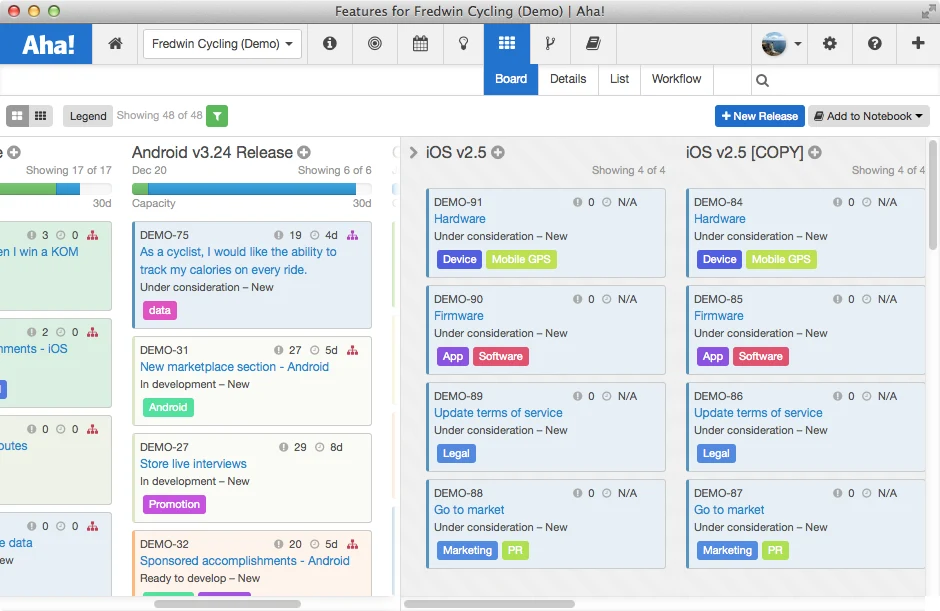Click clock icon on DEMO-88 card

click(607, 493)
